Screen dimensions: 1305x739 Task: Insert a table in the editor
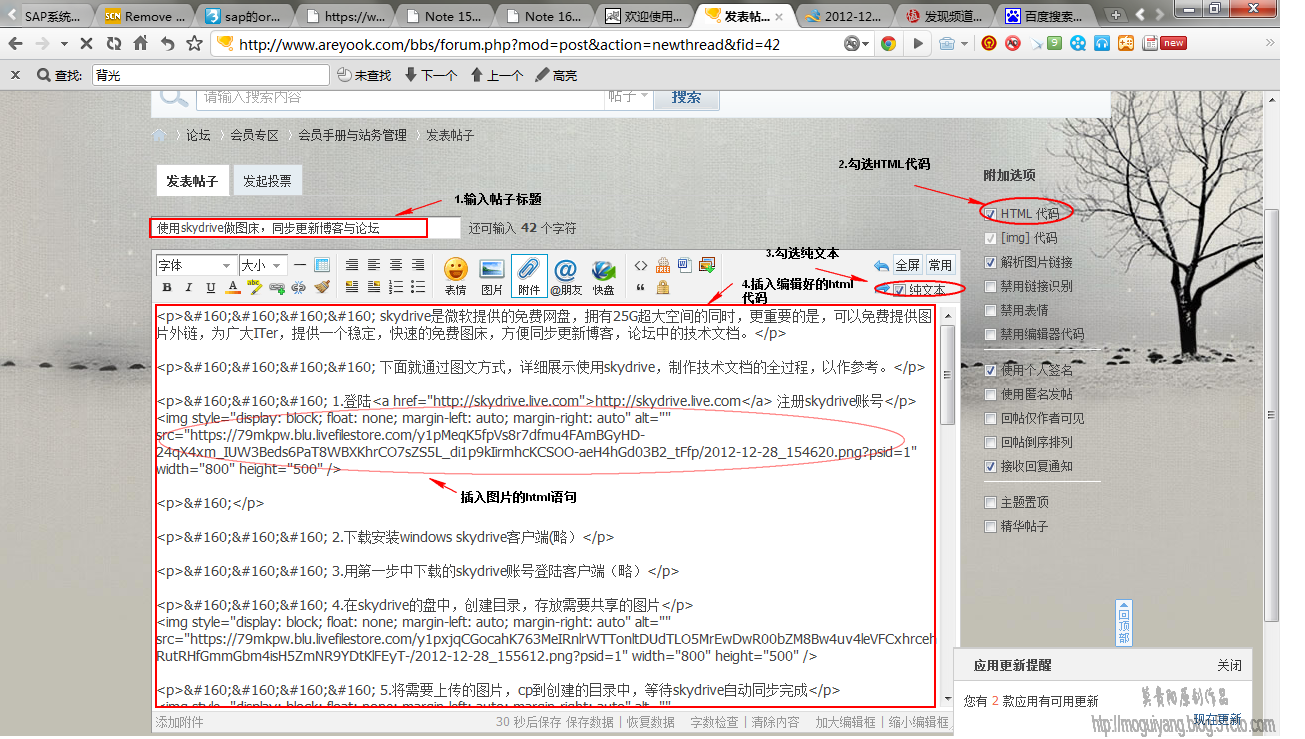click(x=321, y=265)
